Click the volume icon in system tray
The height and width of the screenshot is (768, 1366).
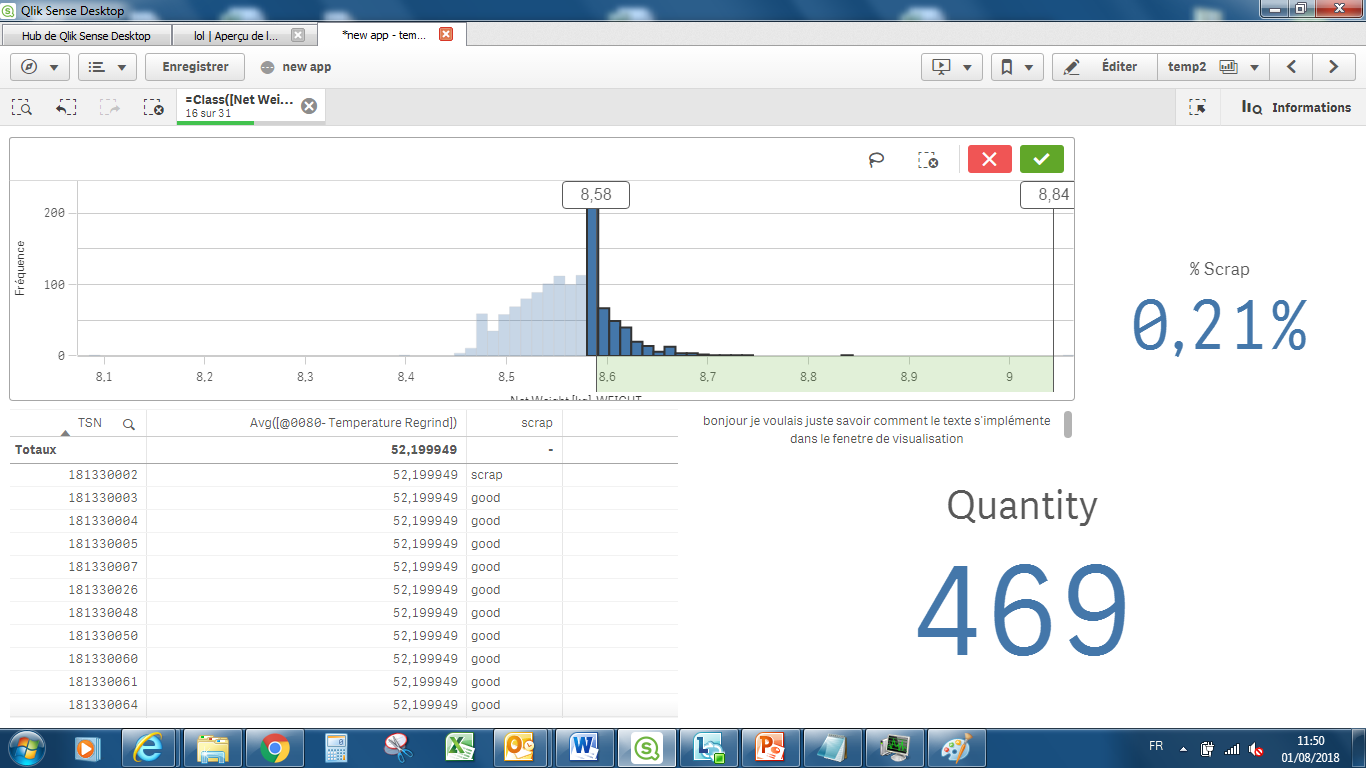pos(1256,748)
